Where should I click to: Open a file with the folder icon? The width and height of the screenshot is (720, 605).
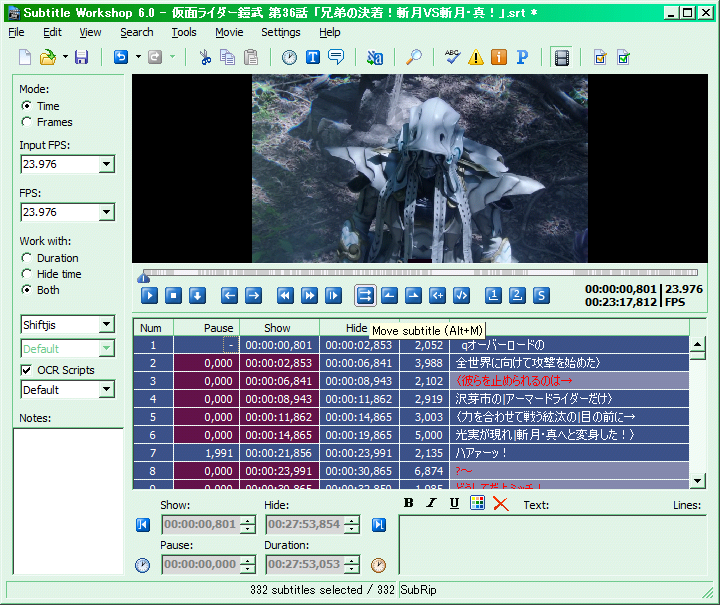click(x=48, y=57)
